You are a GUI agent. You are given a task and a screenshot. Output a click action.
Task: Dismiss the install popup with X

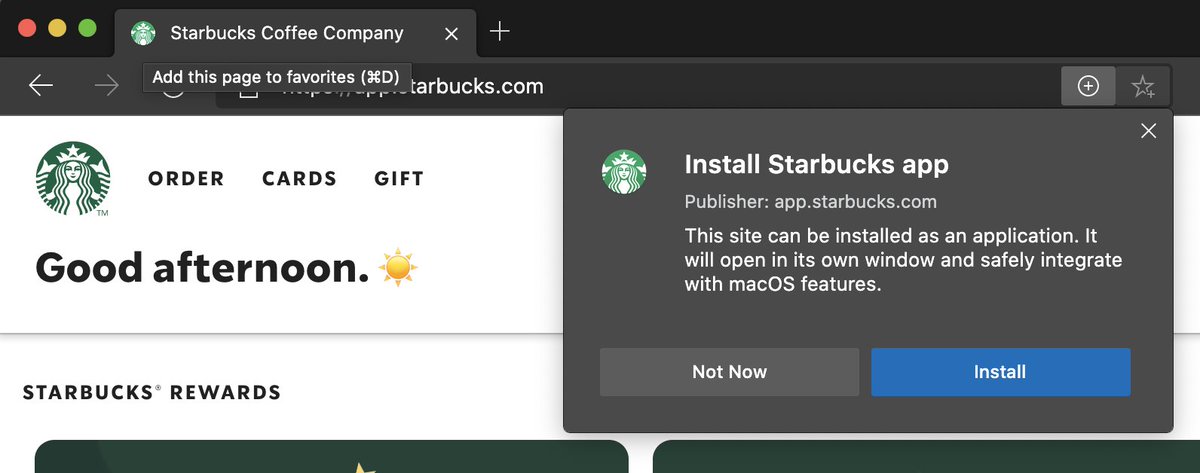tap(1148, 131)
